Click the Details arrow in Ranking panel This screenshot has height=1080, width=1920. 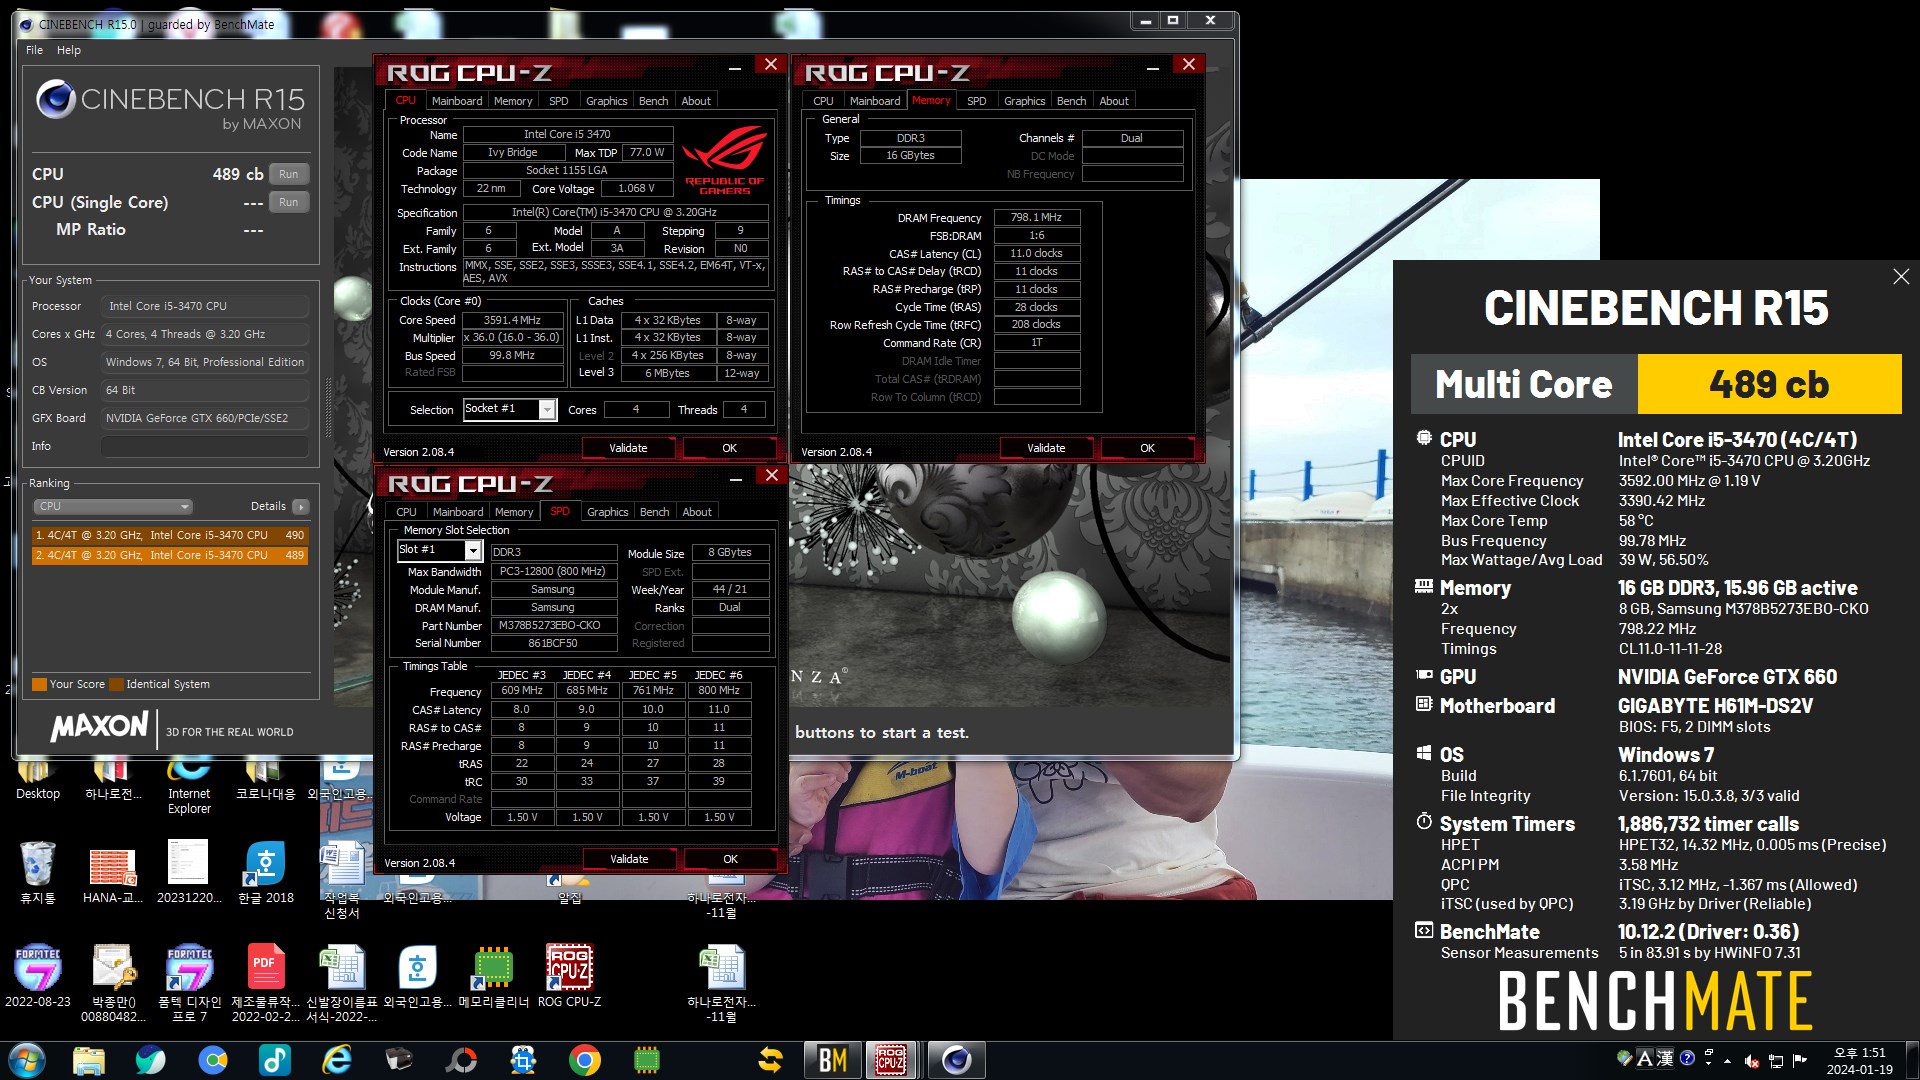pos(300,507)
